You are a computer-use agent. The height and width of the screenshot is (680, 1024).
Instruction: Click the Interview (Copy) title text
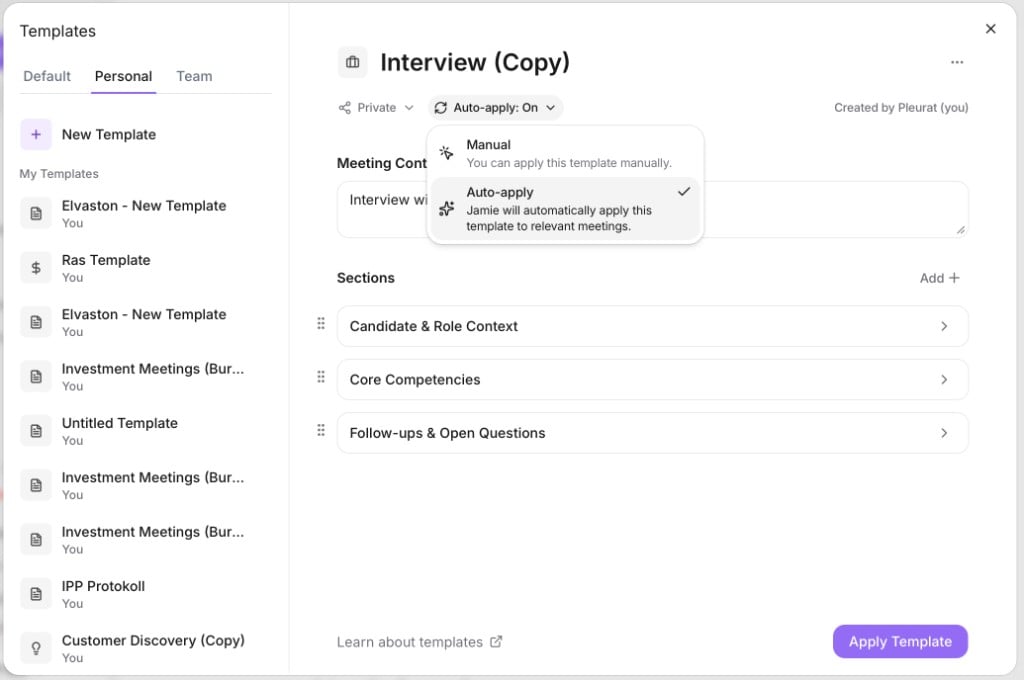475,62
